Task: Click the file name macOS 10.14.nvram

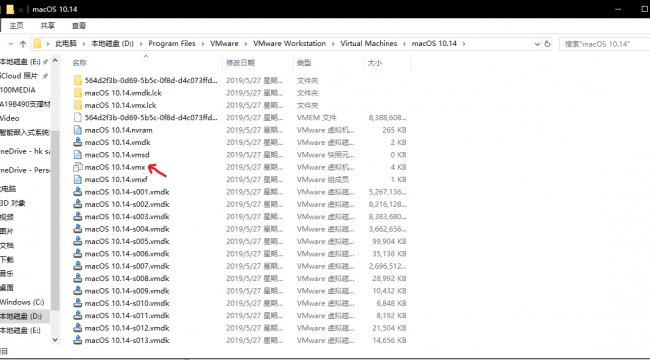Action: [119, 130]
